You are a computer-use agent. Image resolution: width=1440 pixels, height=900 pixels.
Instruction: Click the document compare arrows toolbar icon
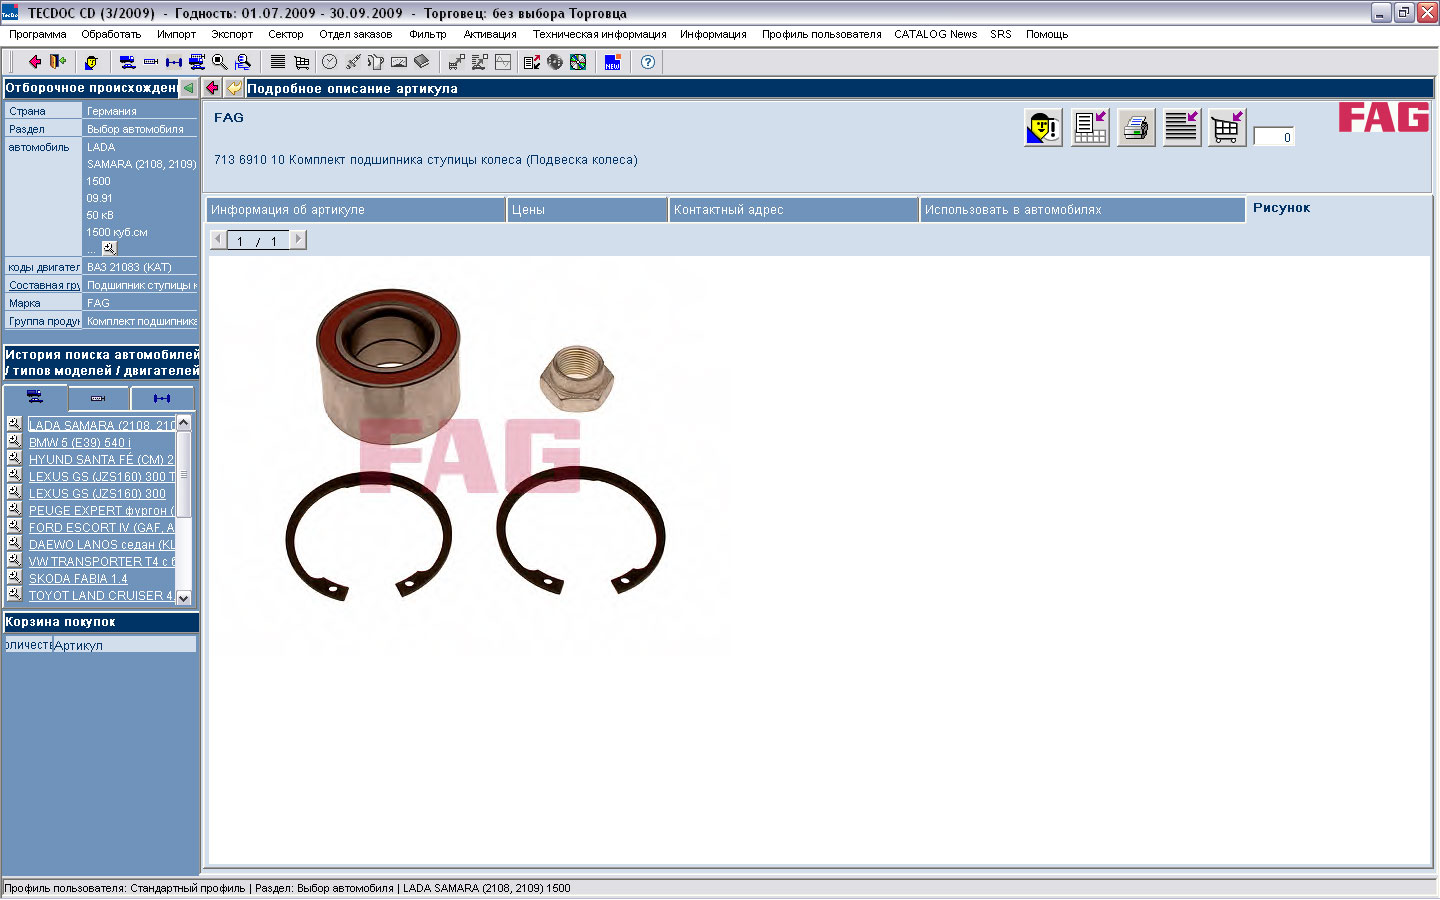coord(532,62)
